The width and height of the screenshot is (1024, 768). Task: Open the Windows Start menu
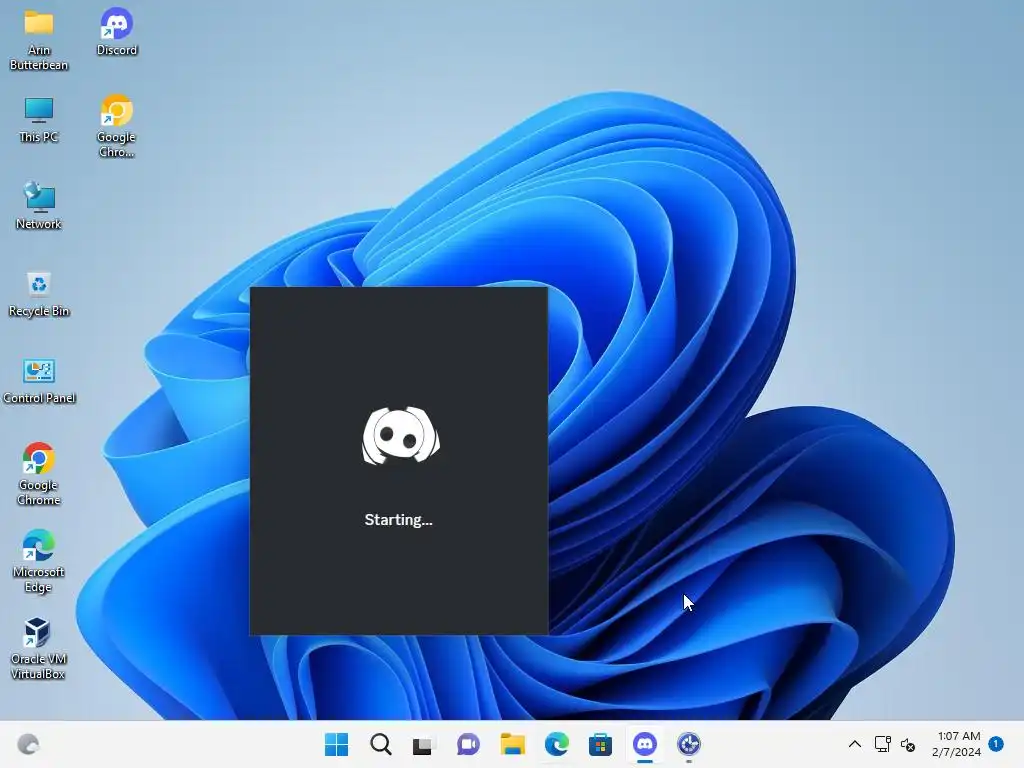tap(337, 744)
